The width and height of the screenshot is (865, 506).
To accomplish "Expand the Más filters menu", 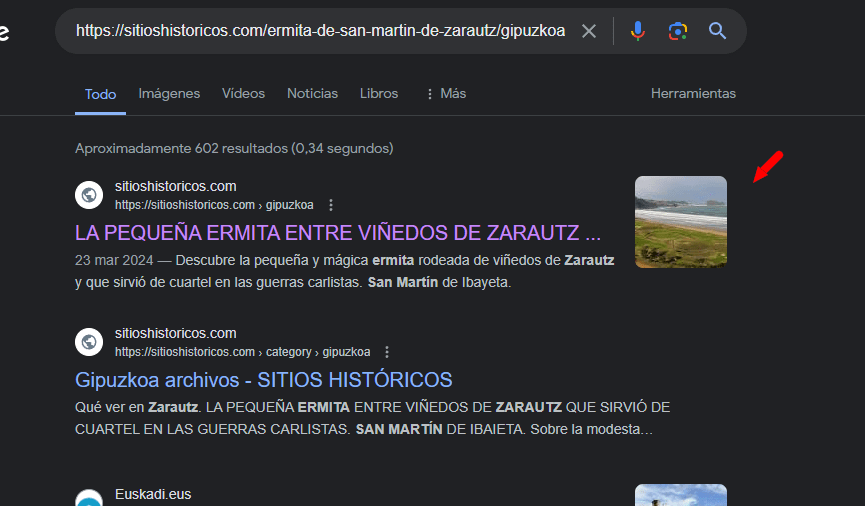I will tap(446, 93).
